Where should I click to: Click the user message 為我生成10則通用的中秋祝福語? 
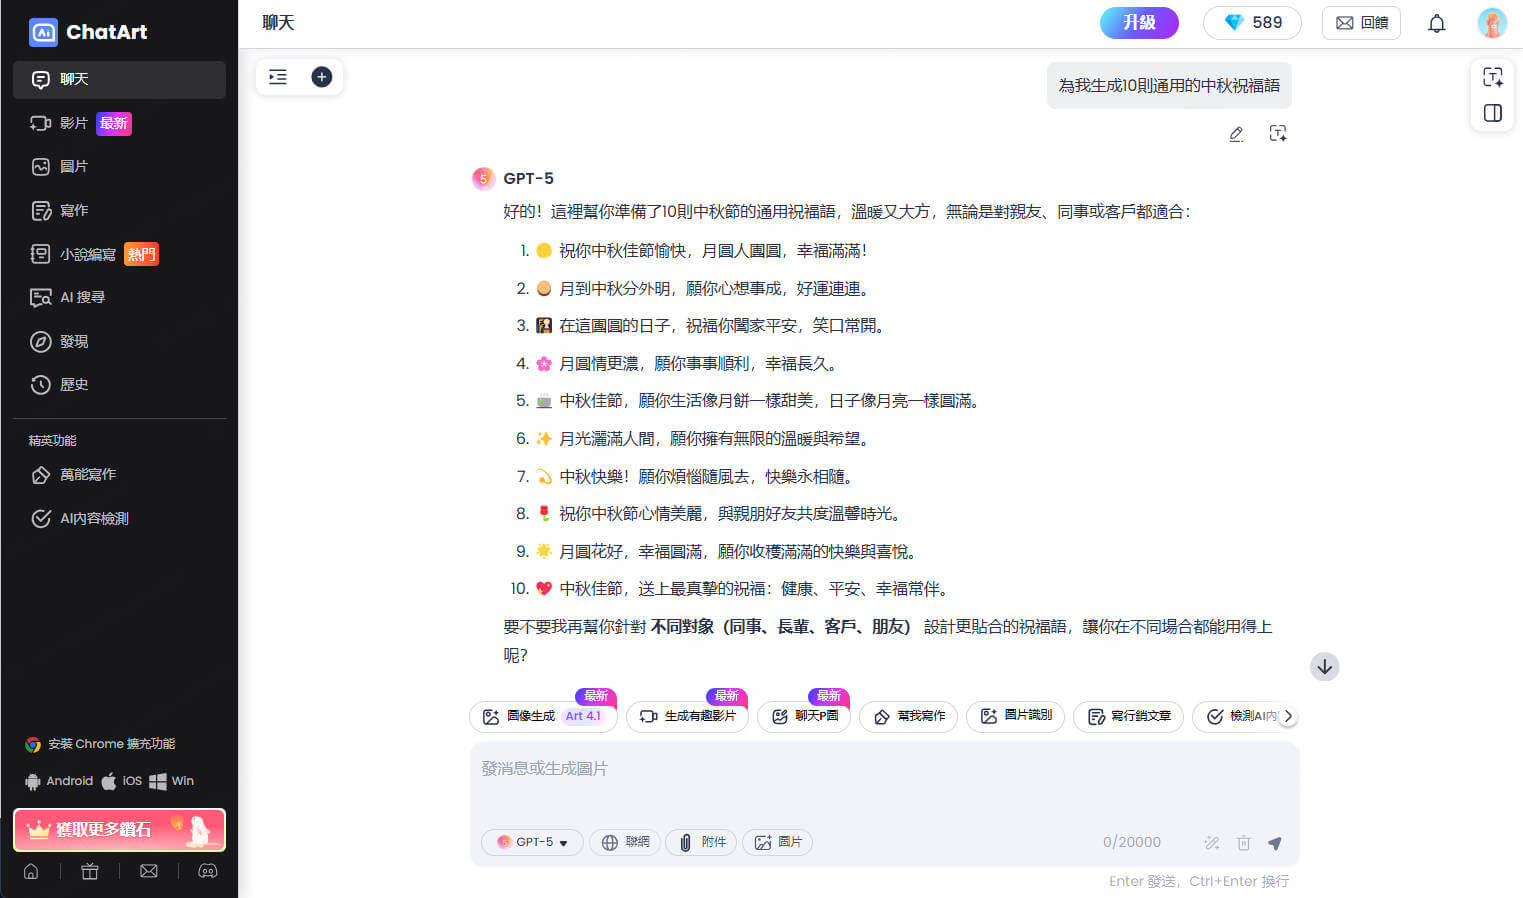pos(1169,86)
